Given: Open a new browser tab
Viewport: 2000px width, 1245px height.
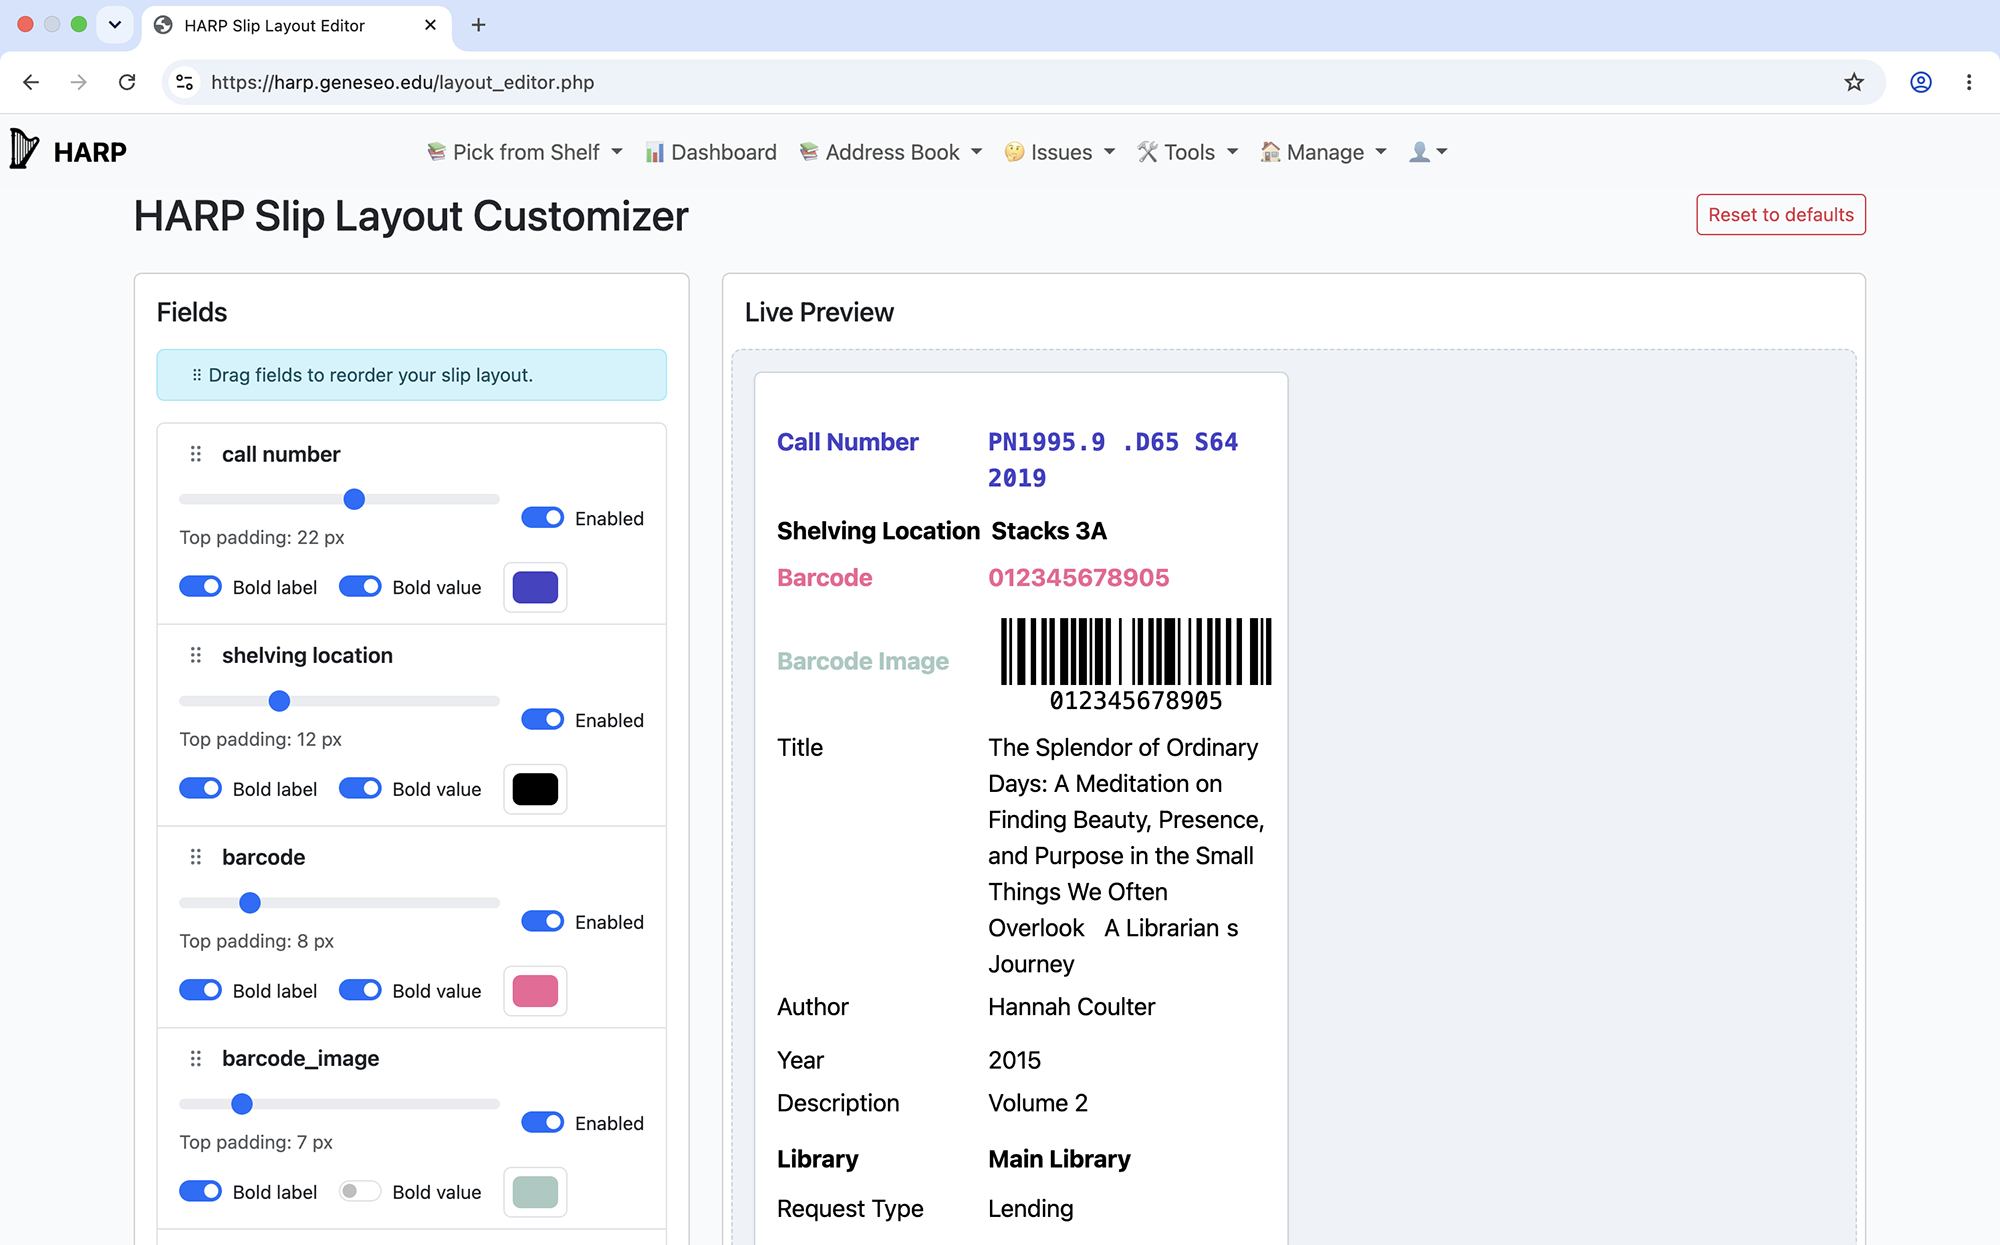Looking at the screenshot, I should [478, 25].
